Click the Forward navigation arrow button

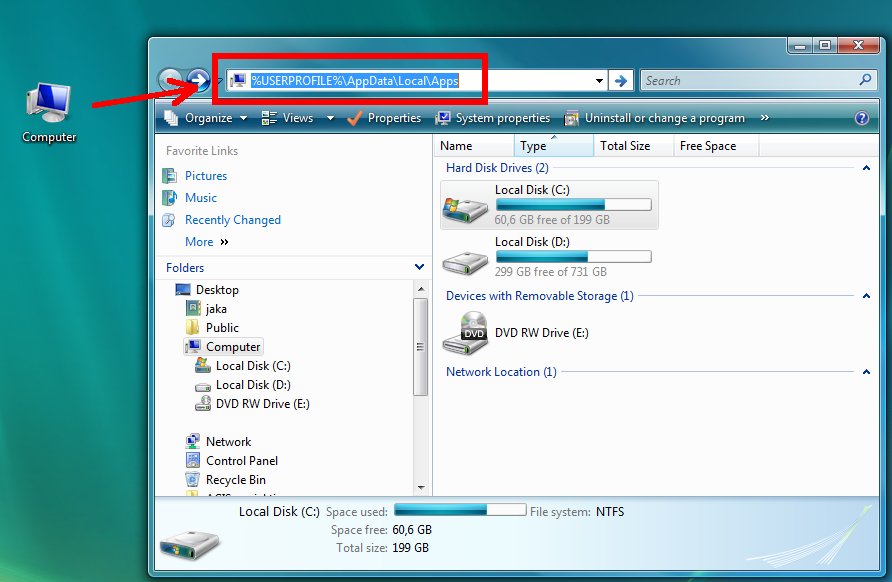click(x=198, y=80)
